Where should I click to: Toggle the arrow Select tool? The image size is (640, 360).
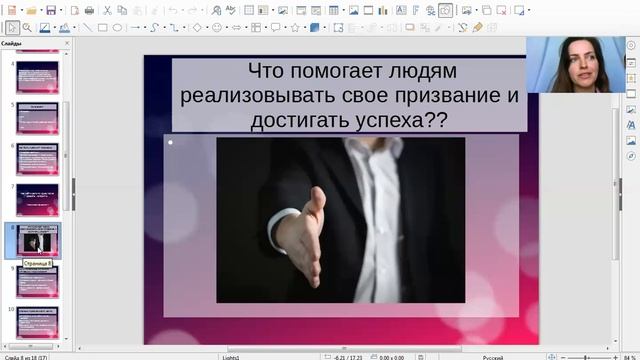pos(12,28)
